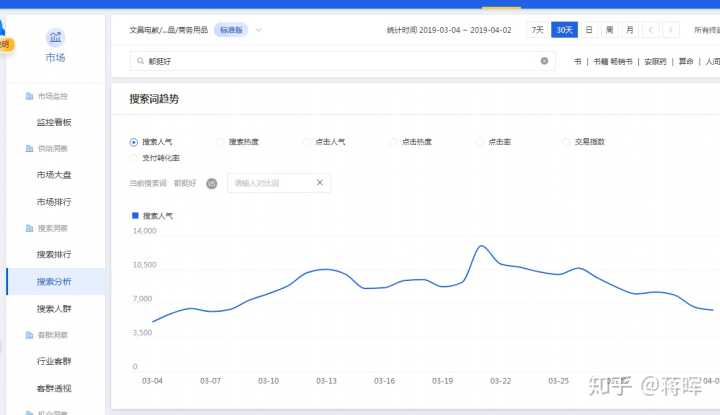This screenshot has height=415, width=720.
Task: Click the compare keyword input field
Action: (x=270, y=183)
